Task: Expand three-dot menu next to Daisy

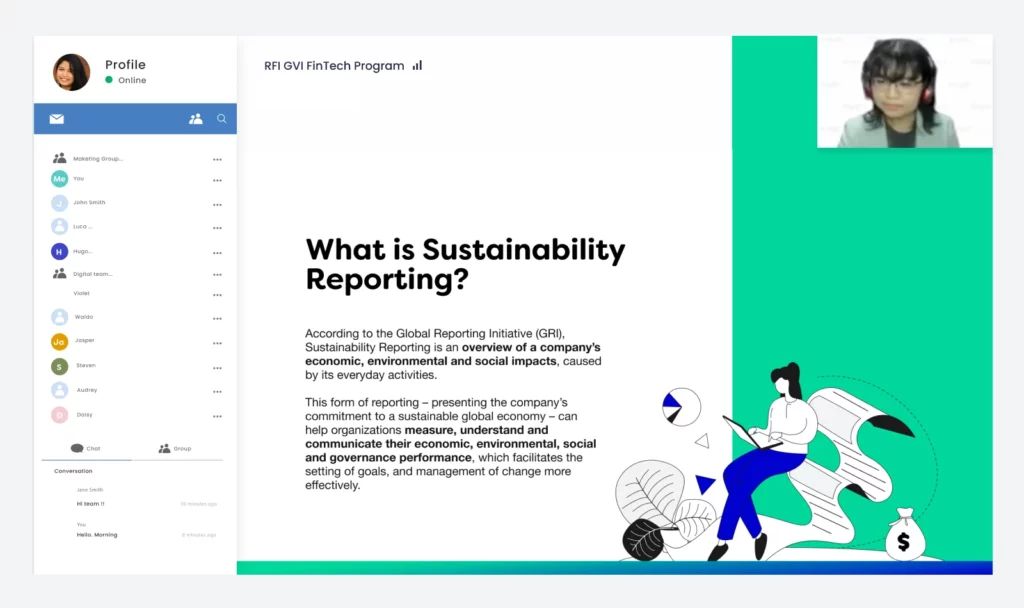Action: [217, 416]
